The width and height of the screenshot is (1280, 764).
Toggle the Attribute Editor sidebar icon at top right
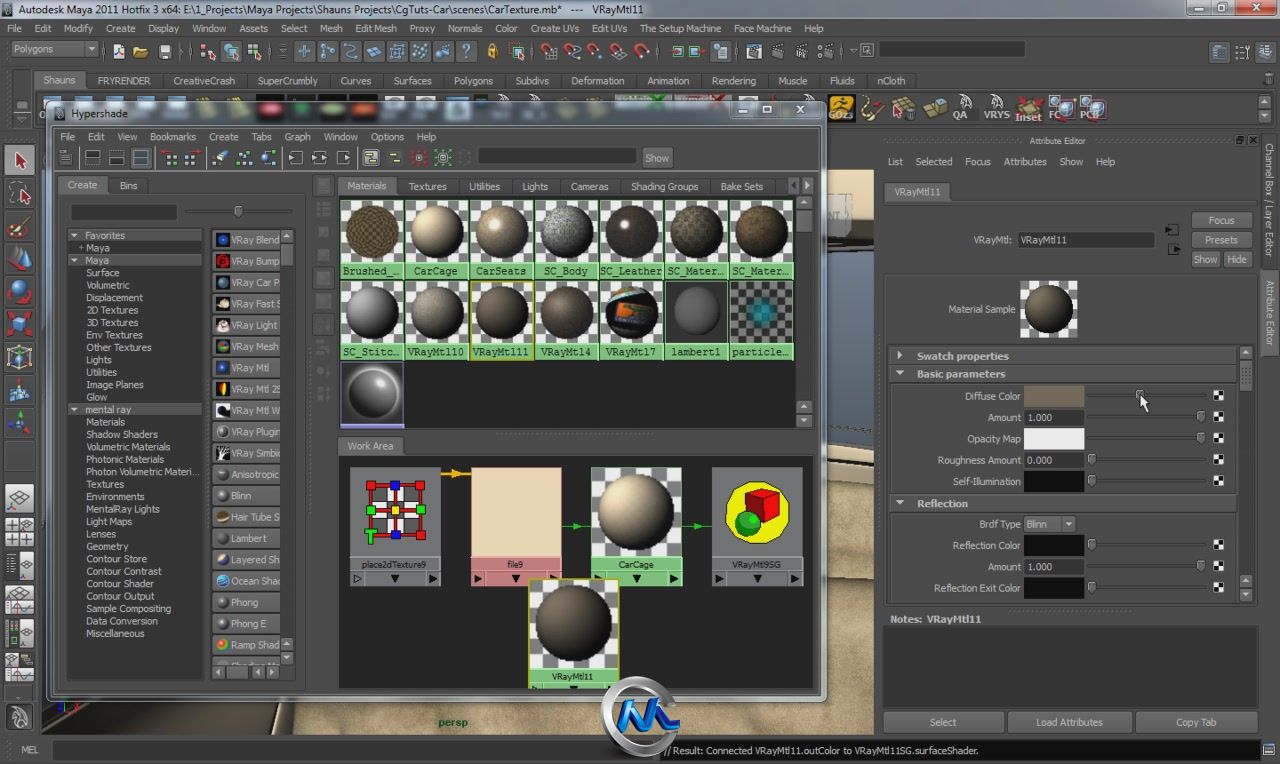[1218, 52]
